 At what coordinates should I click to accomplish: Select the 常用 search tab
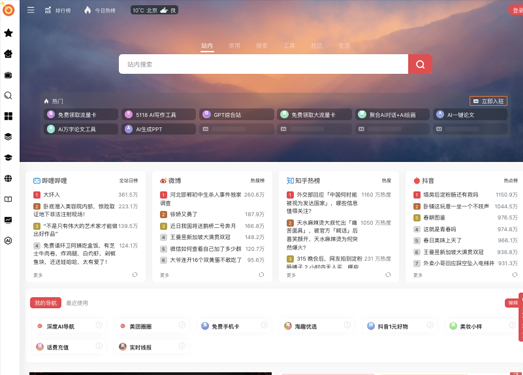[234, 46]
